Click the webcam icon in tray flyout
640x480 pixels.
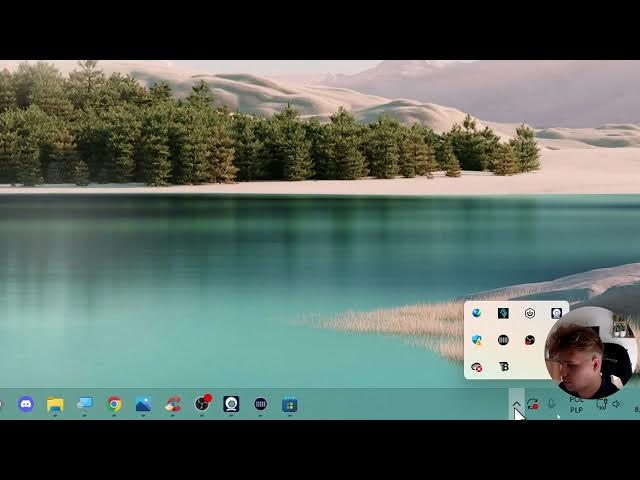click(x=556, y=313)
